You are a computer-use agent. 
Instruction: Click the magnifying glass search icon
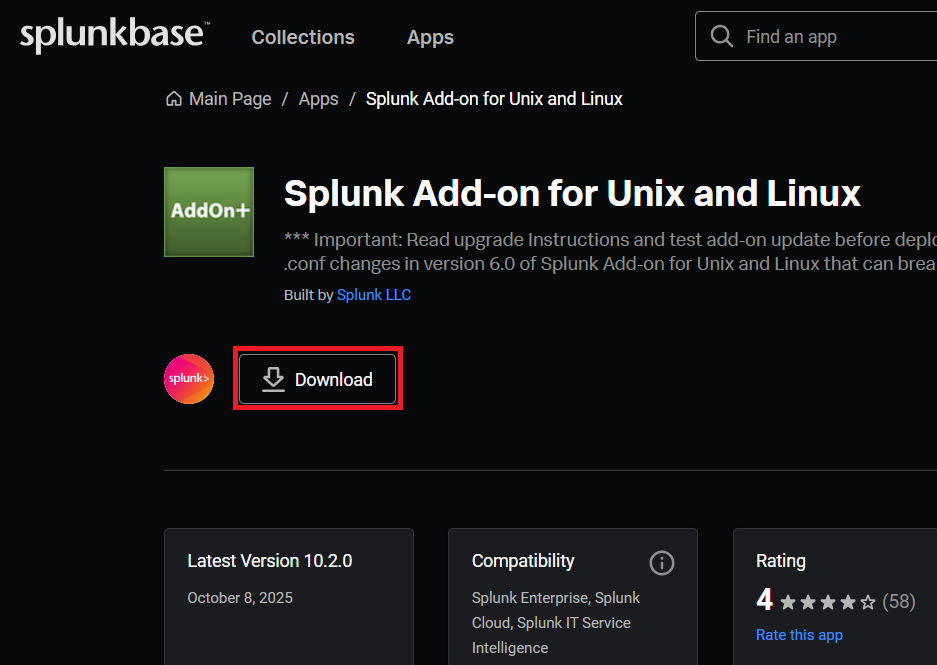pyautogui.click(x=721, y=37)
